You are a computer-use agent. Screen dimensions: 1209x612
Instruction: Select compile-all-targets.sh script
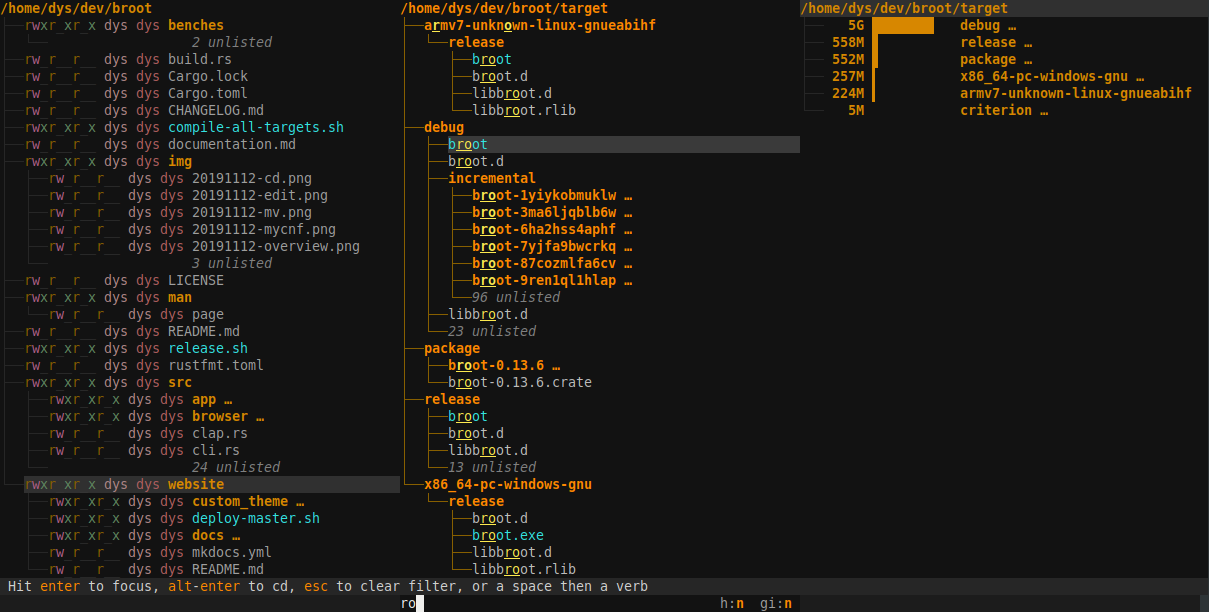[x=256, y=127]
